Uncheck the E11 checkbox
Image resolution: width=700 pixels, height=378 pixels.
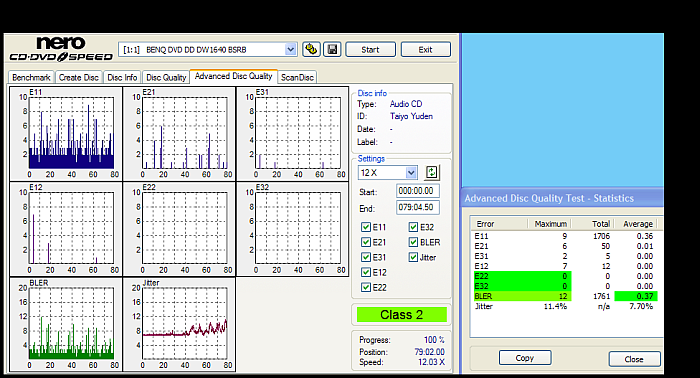366,227
